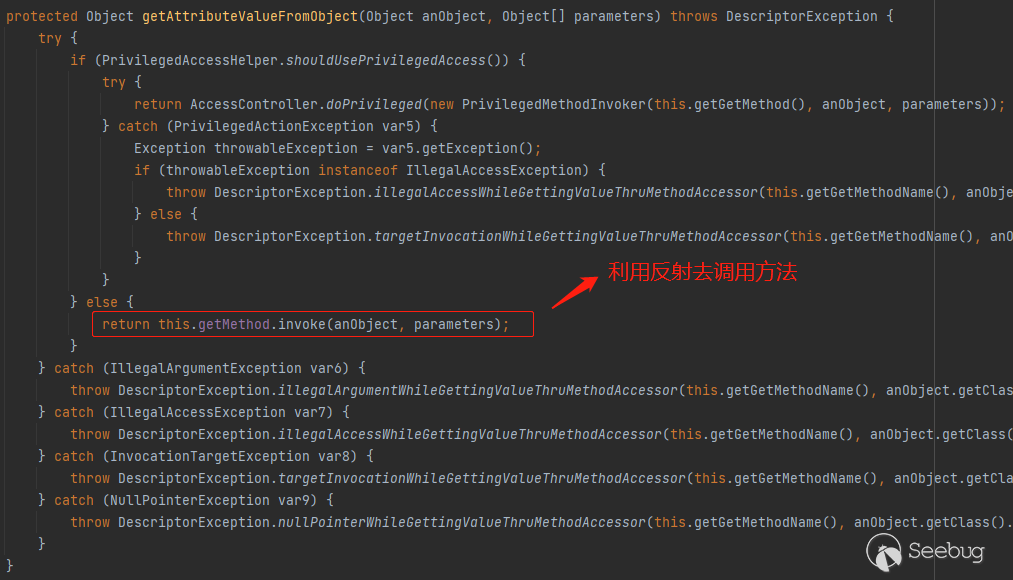Click invoke call in return statement
The width and height of the screenshot is (1013, 580).
pos(302,324)
